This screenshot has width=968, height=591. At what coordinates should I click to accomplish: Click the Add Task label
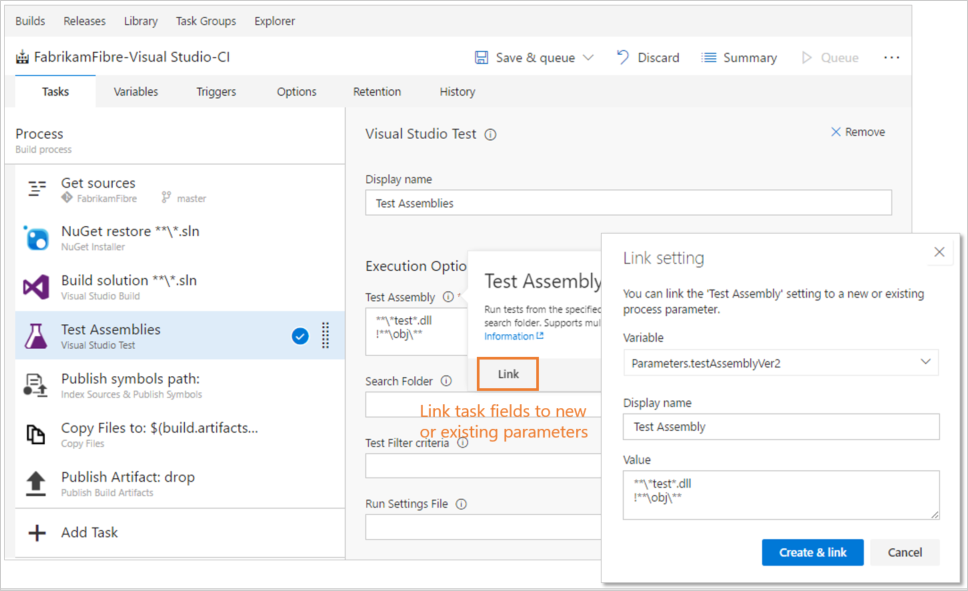pos(90,532)
